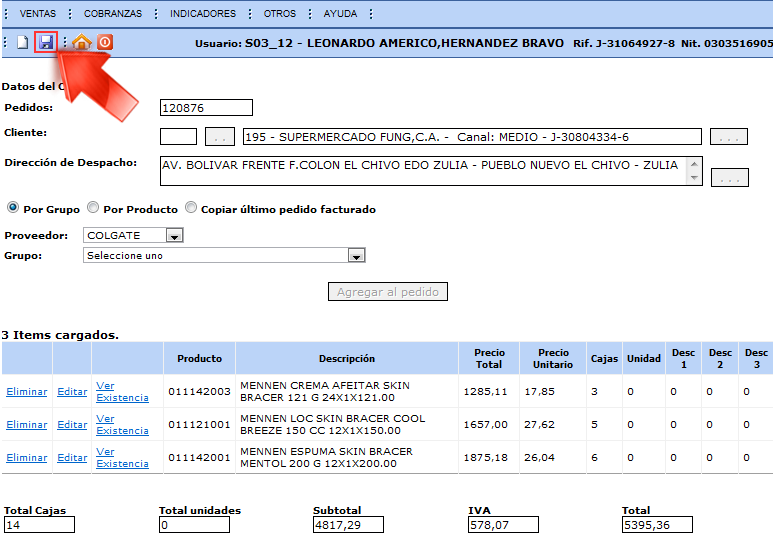Screen dimensions: 773x539
Task: Click the address box scroll up arrow
Action: point(694,164)
